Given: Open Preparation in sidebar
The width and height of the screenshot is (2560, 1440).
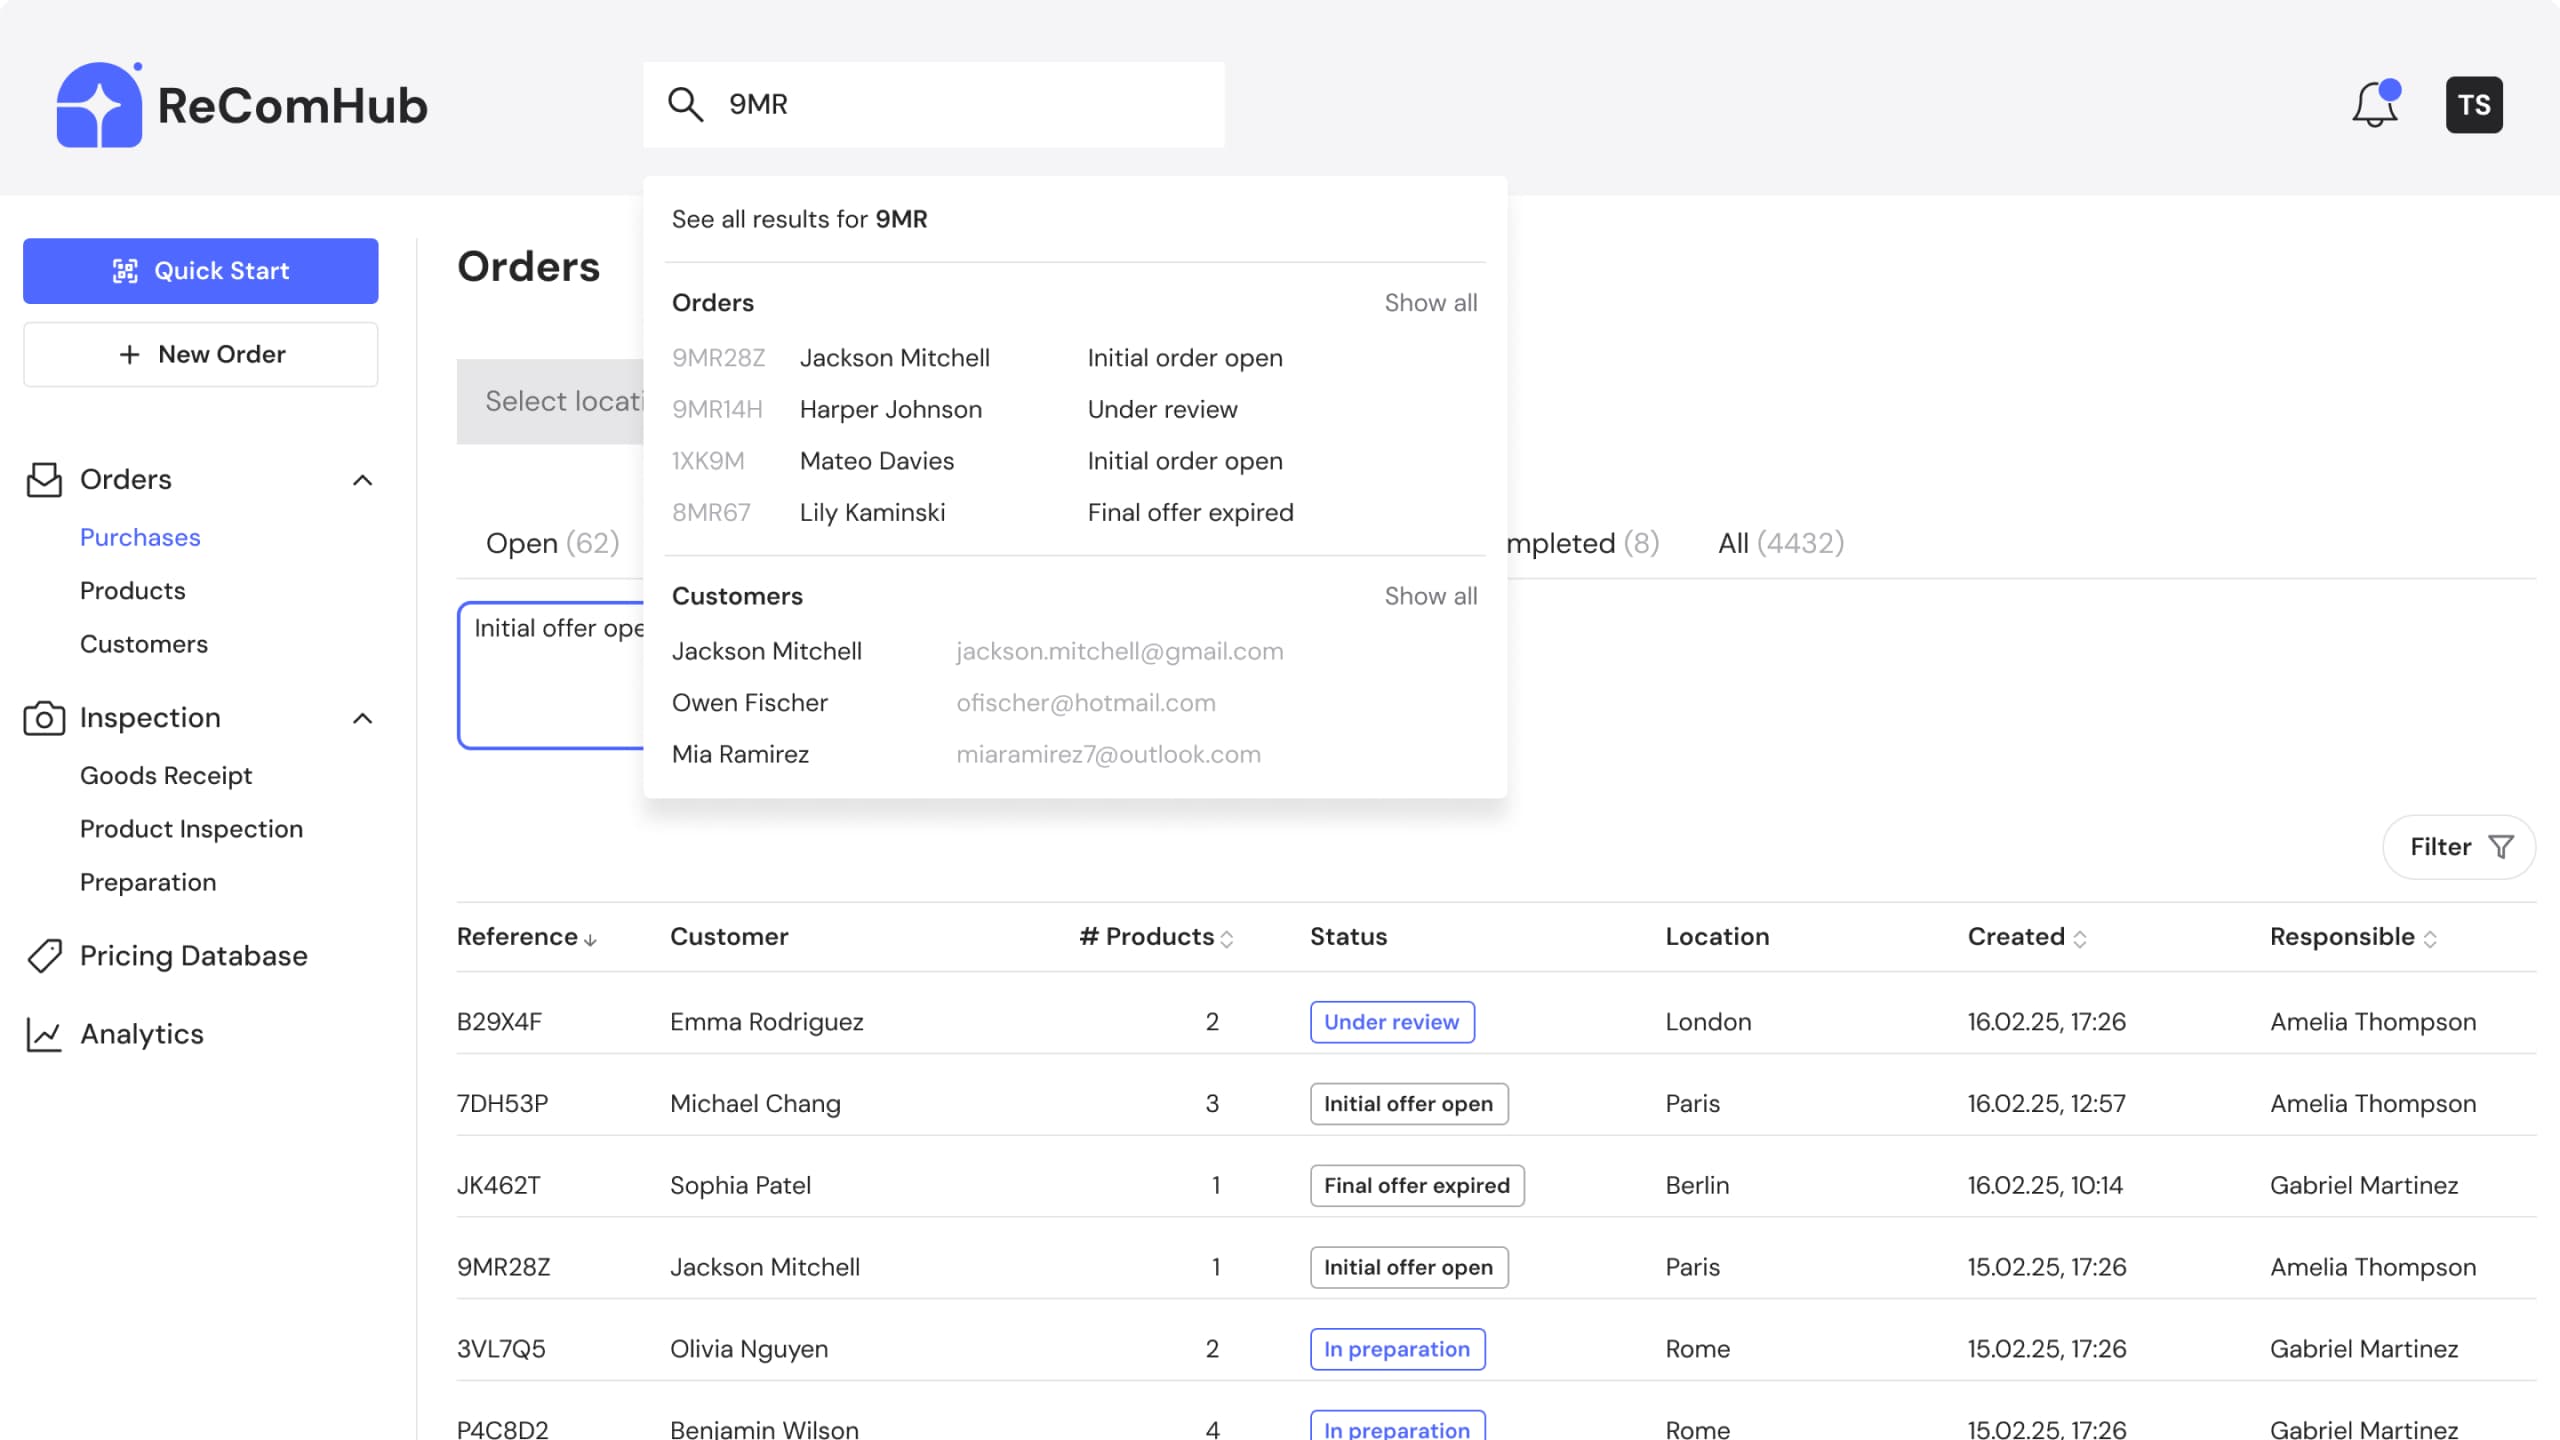Looking at the screenshot, I should [148, 882].
